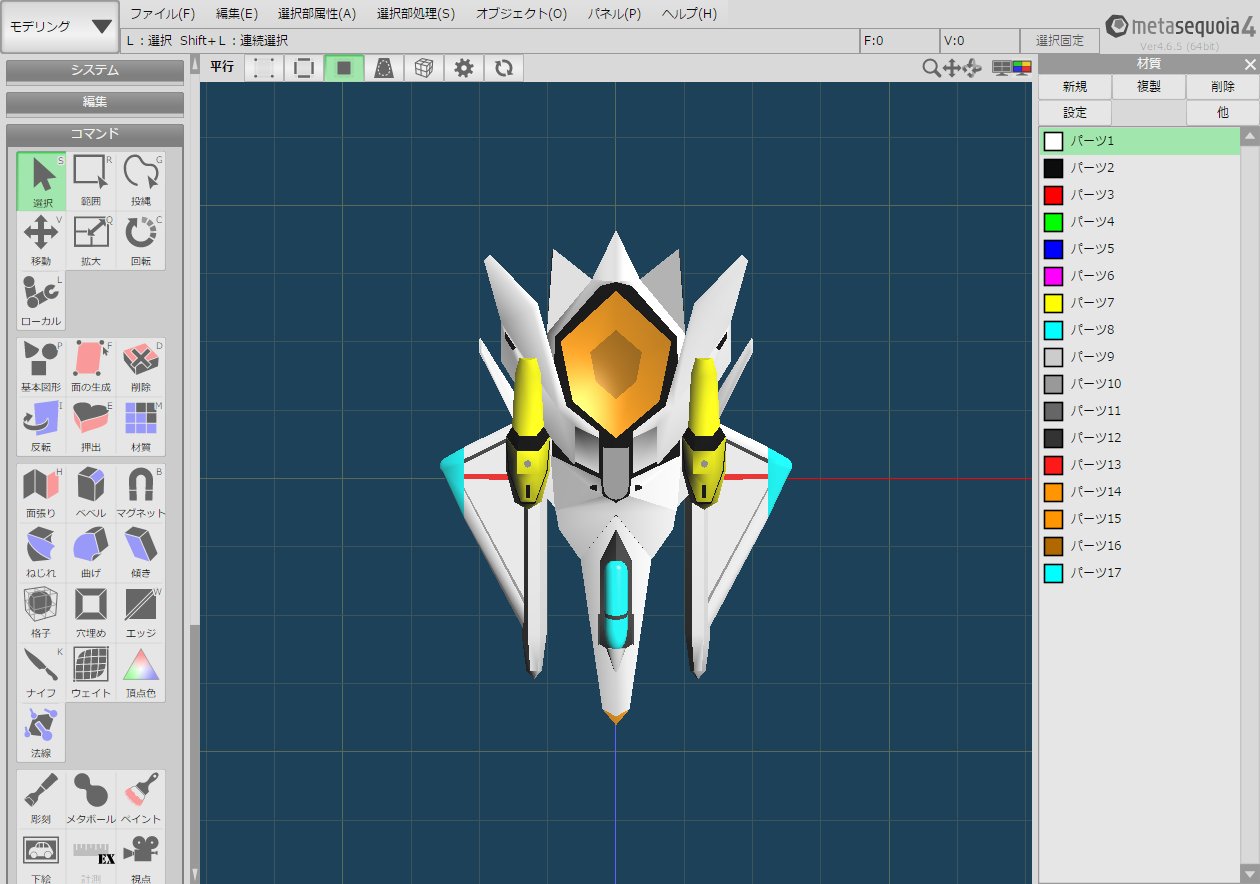
Task: Open the モデリング mode dropdown
Action: 60,27
